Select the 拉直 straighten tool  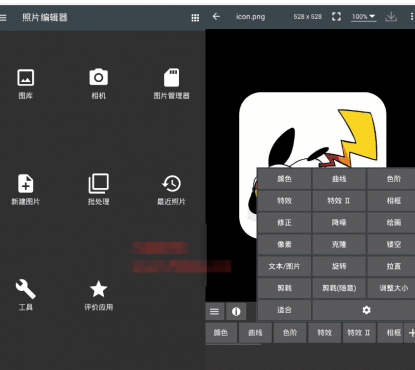tap(393, 266)
